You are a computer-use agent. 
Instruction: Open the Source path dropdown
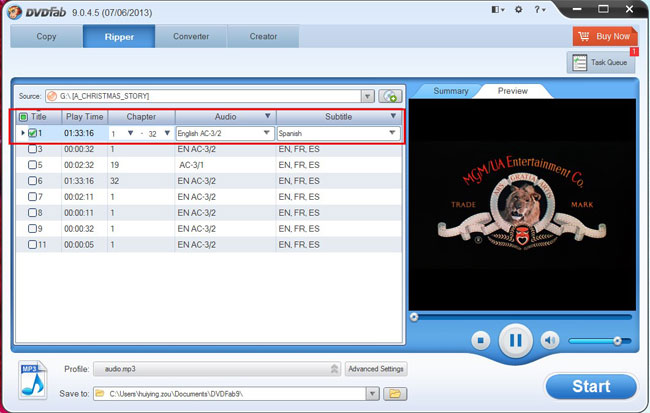pos(367,96)
